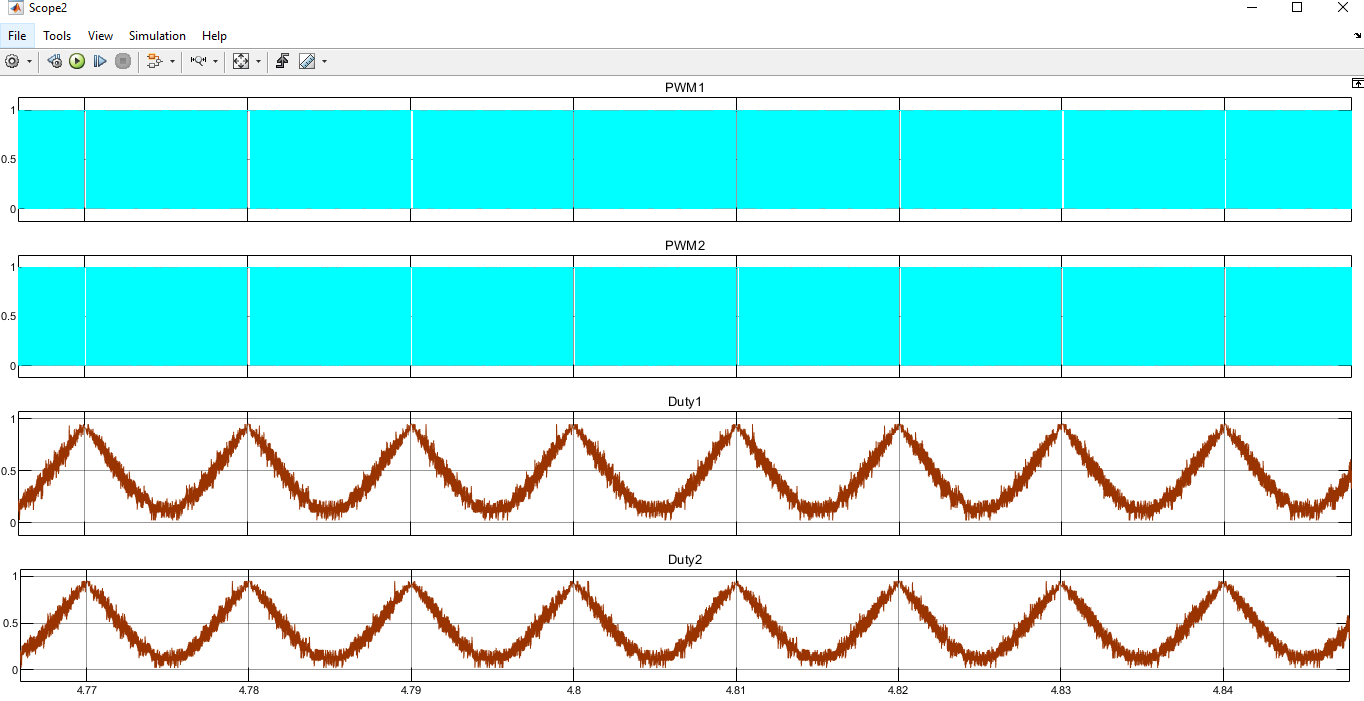Toggle the Cursor Measurements ruler
The height and width of the screenshot is (701, 1364).
point(307,61)
